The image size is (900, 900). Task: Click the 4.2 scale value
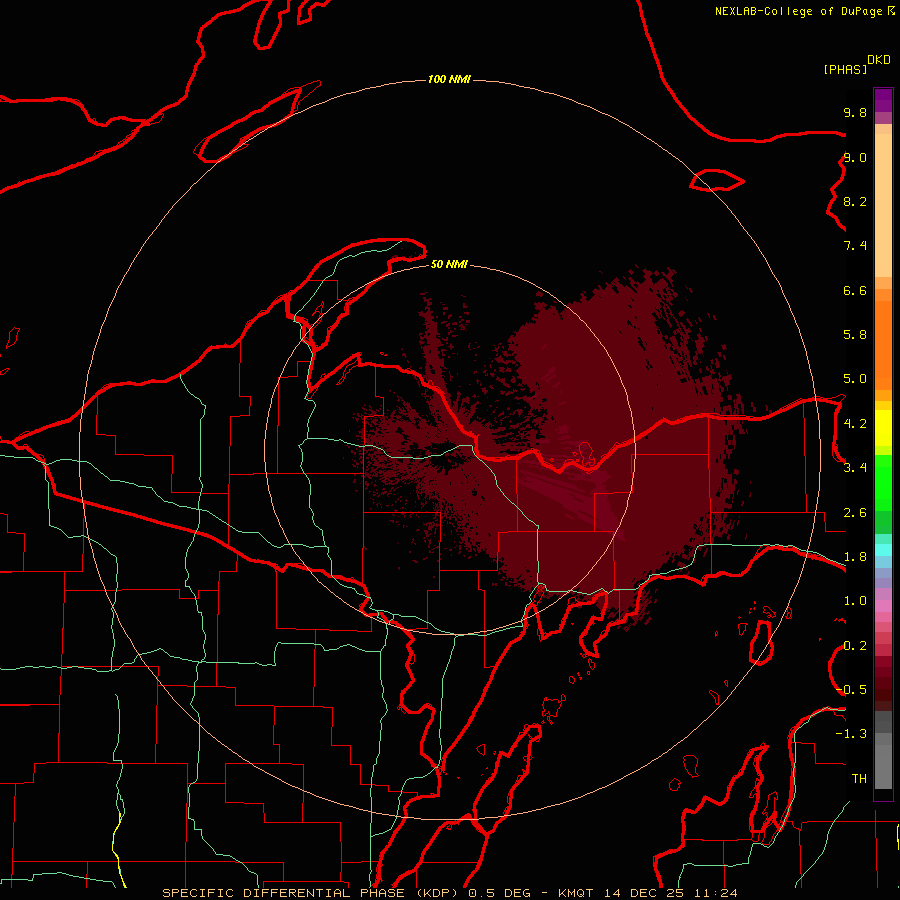tap(855, 424)
